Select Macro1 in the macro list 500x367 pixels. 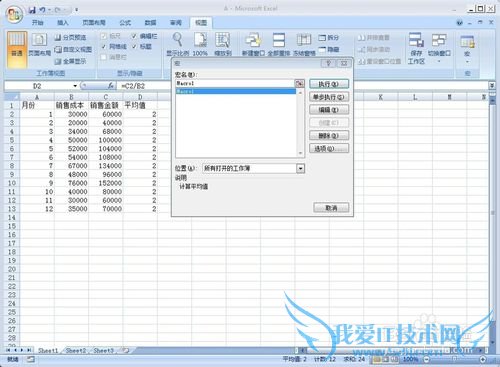(236, 91)
